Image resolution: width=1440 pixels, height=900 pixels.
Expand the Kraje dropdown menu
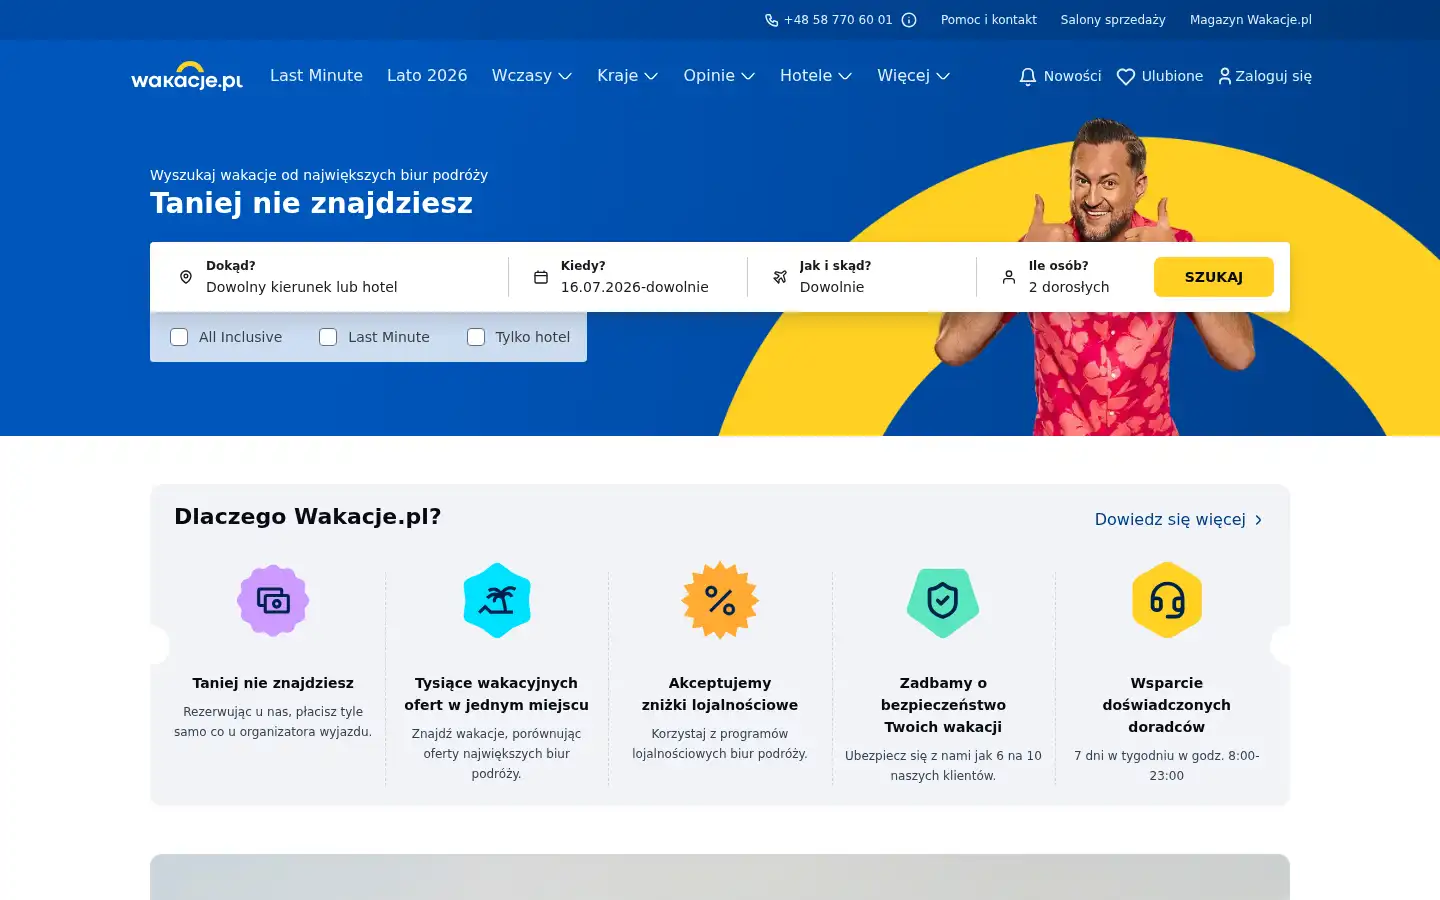tap(628, 76)
